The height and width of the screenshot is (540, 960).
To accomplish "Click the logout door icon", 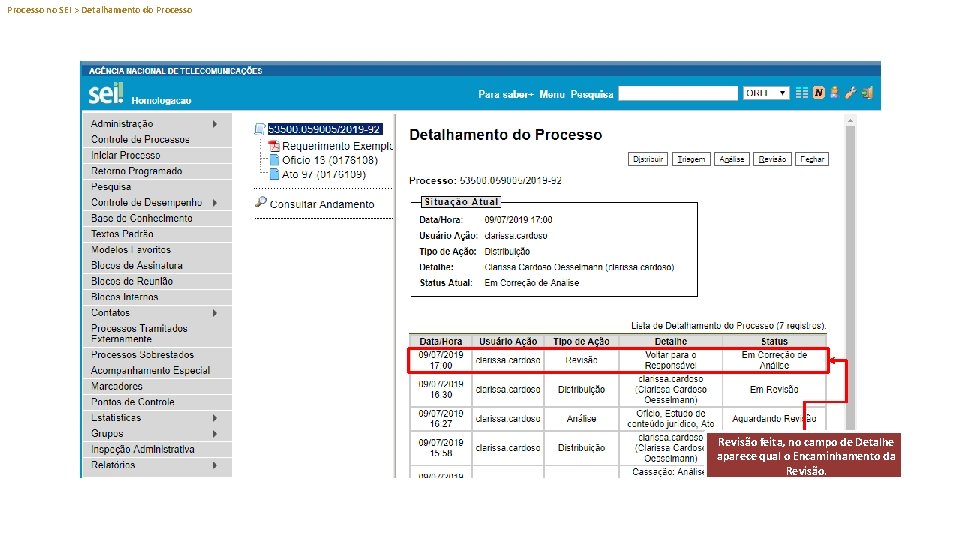I will pos(867,93).
